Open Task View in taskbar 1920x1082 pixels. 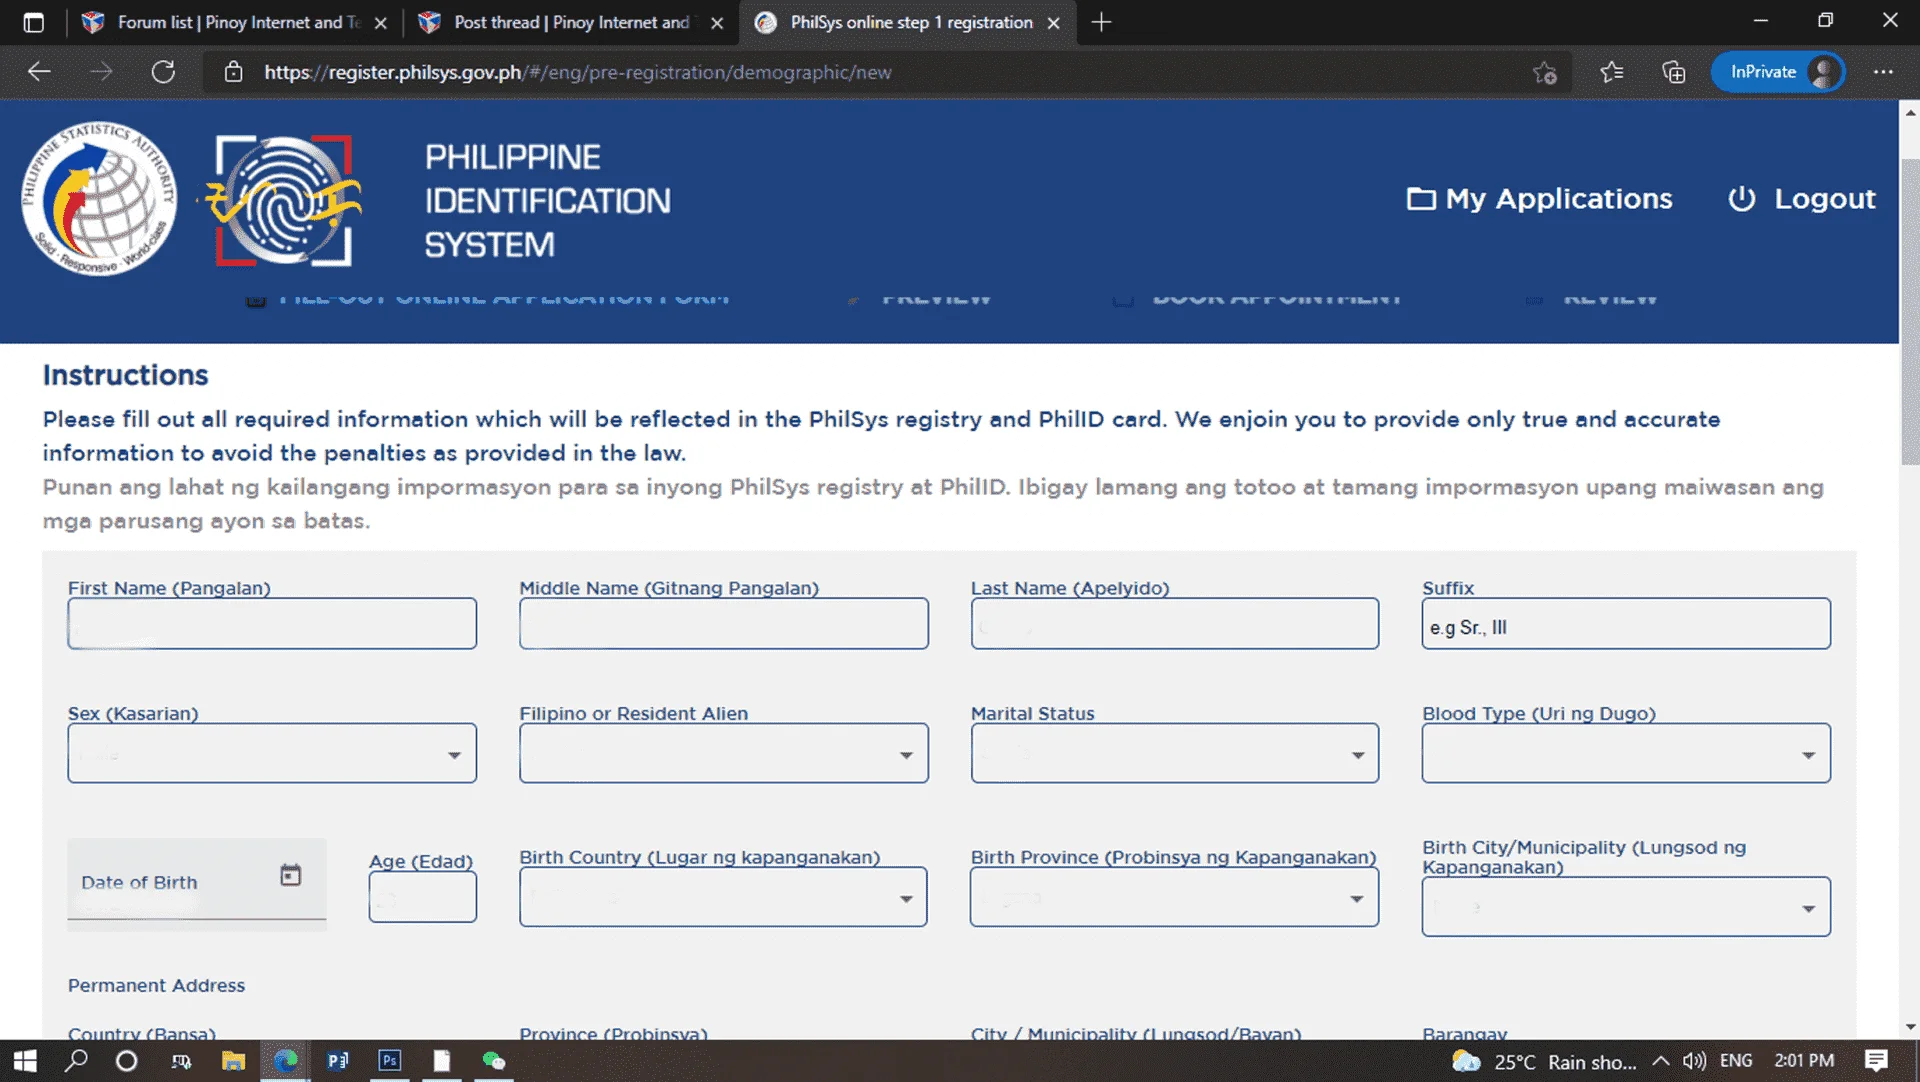pos(181,1061)
